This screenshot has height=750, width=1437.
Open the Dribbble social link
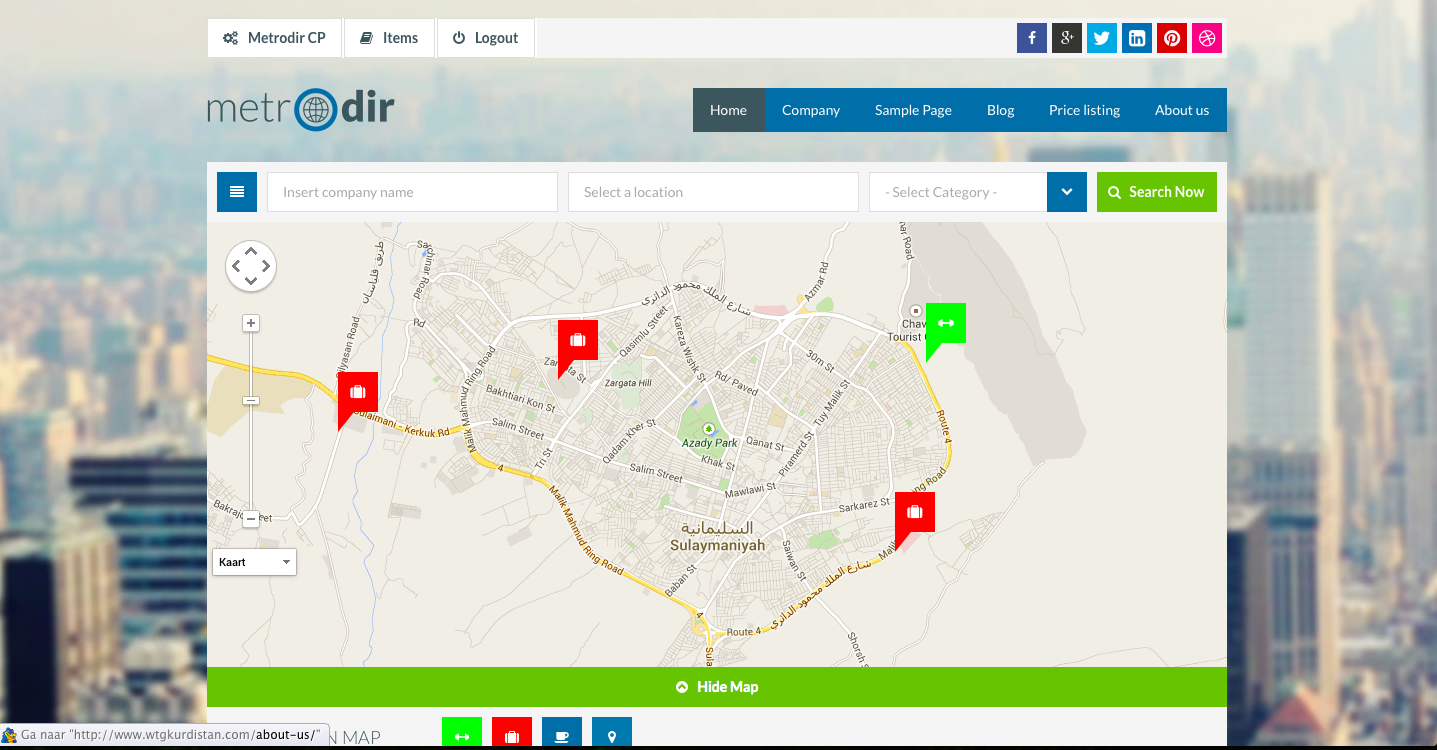tap(1207, 38)
